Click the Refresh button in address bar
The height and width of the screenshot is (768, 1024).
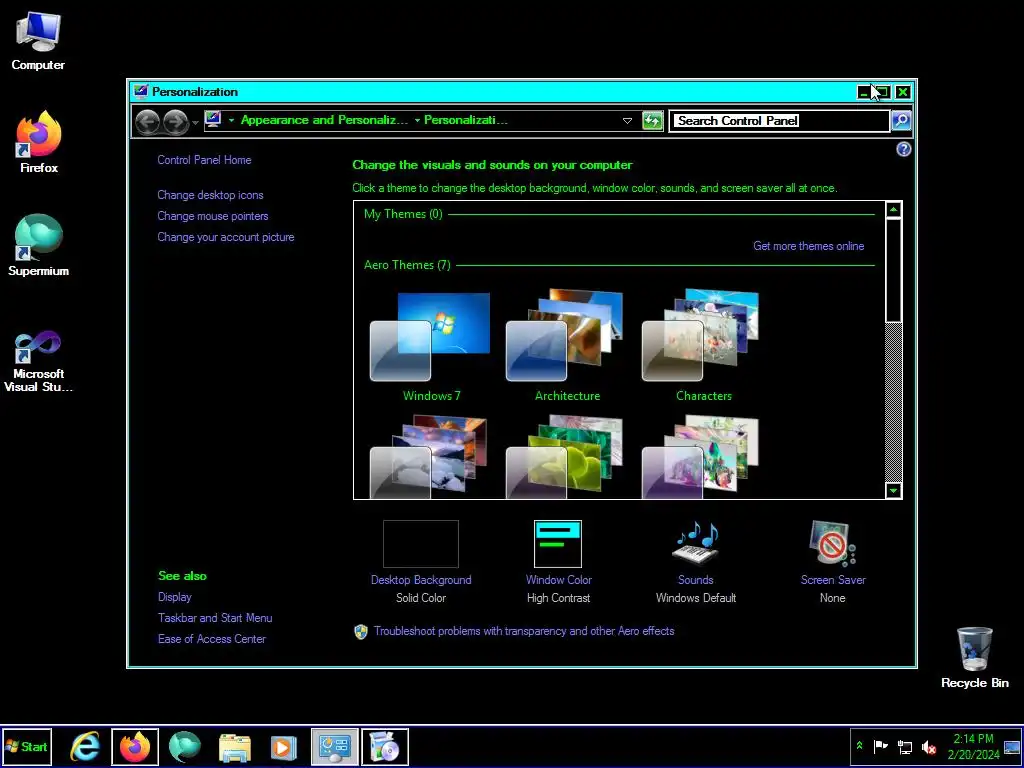(652, 120)
